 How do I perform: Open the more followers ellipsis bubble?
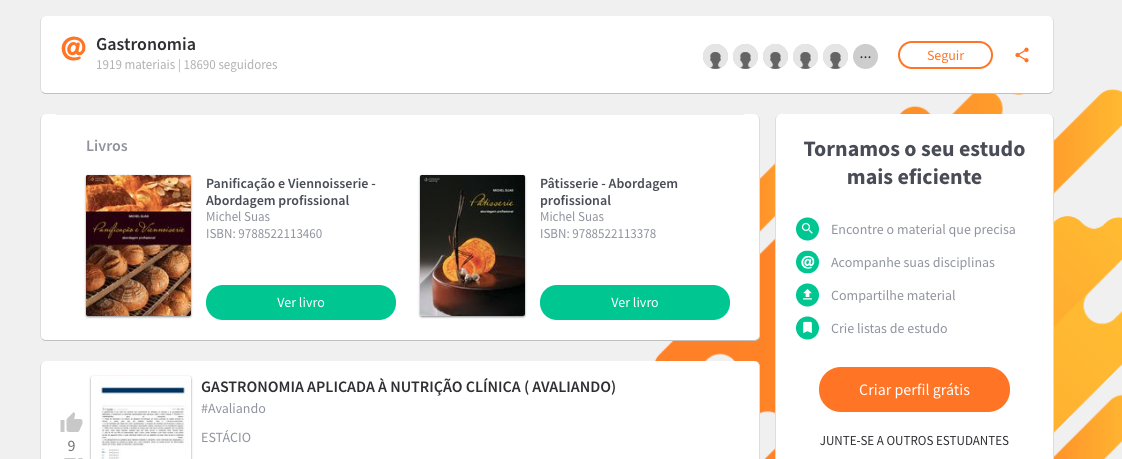click(865, 57)
